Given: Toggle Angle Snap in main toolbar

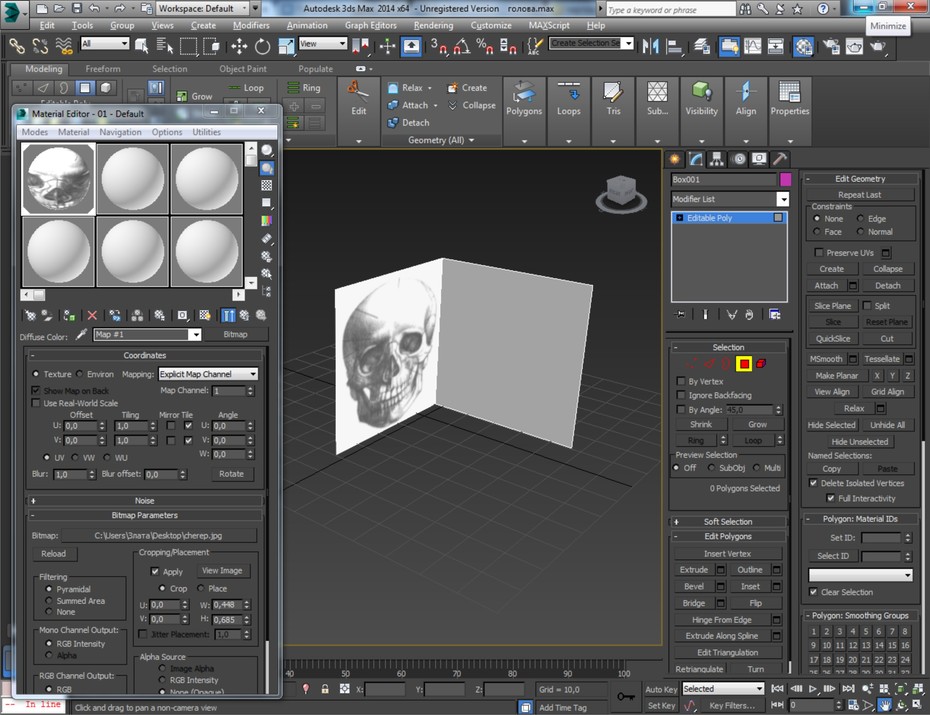Looking at the screenshot, I should [x=462, y=46].
